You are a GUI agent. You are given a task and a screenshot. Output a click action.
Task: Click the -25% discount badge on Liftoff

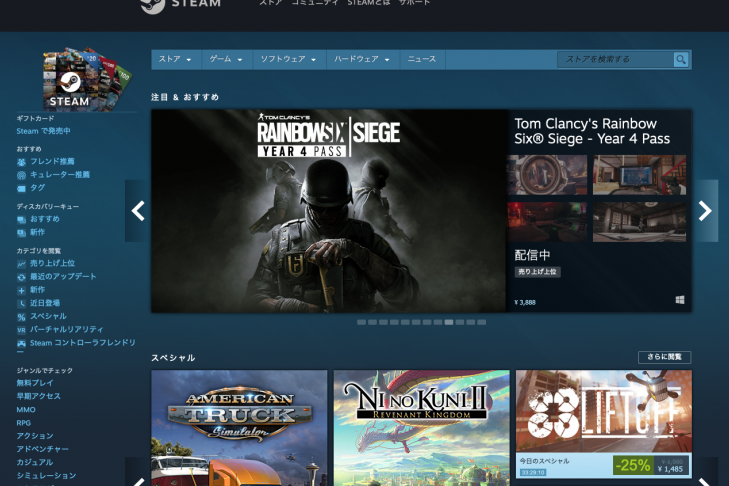point(633,465)
